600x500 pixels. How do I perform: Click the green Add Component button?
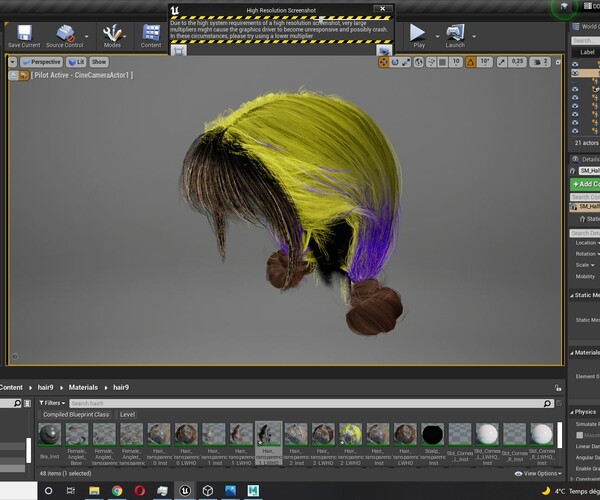click(585, 184)
